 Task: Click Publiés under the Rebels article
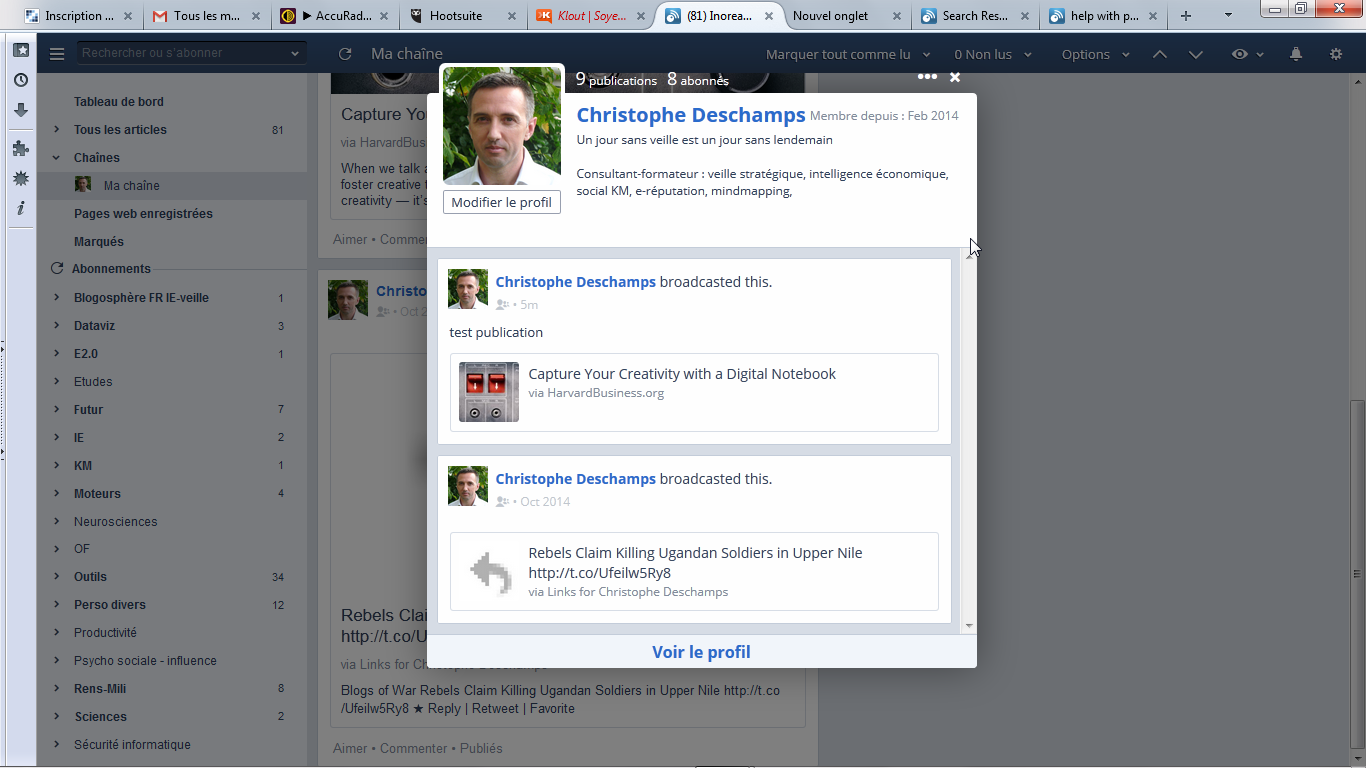[x=481, y=748]
